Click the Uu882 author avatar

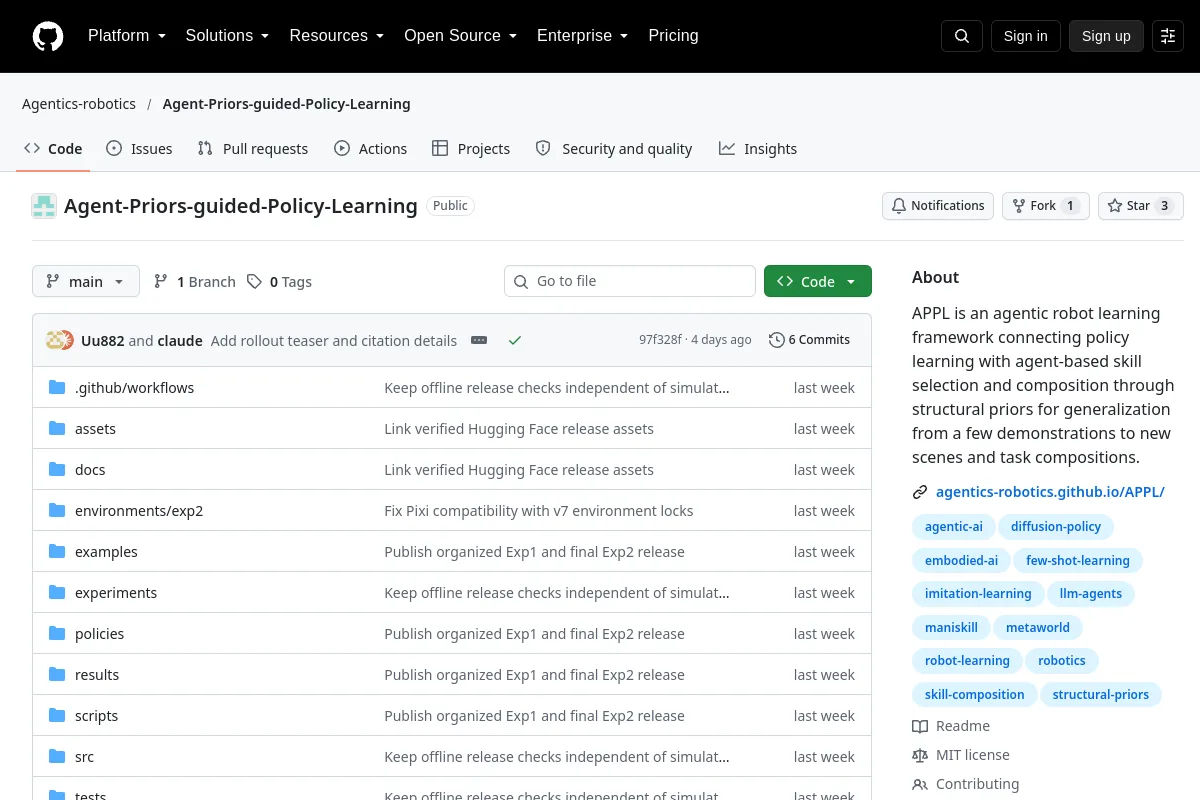(55, 340)
